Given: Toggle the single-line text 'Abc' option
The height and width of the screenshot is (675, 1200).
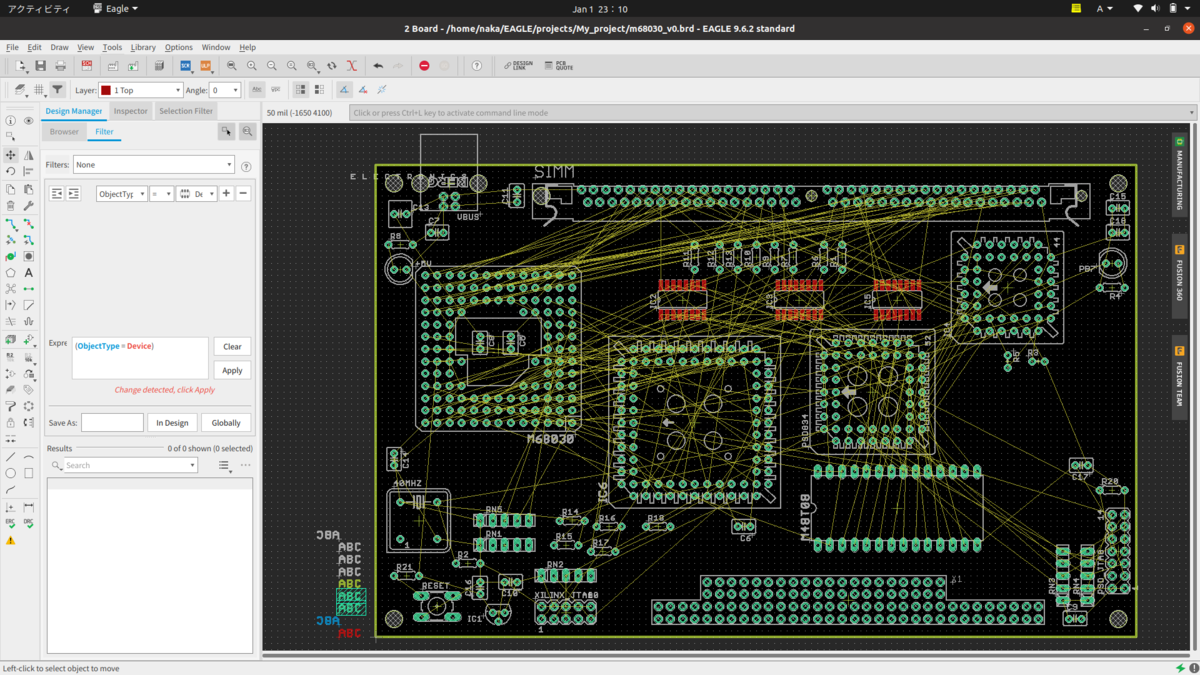Looking at the screenshot, I should point(257,90).
